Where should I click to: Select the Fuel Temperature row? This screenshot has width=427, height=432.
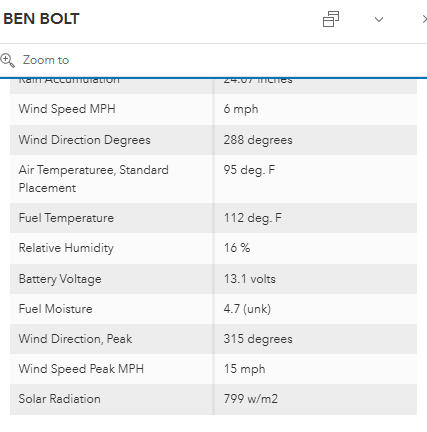213,218
